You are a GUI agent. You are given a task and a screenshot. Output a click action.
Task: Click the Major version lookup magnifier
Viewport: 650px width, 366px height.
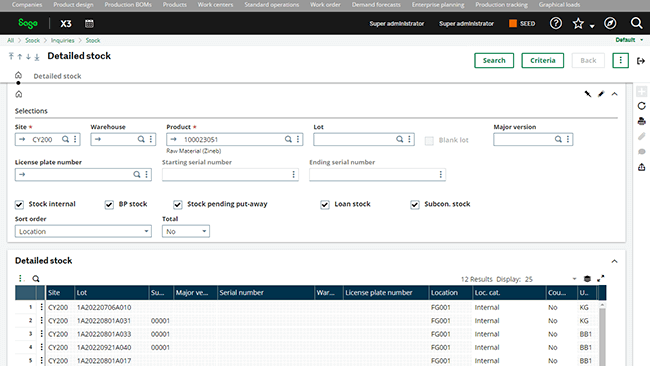click(x=558, y=139)
